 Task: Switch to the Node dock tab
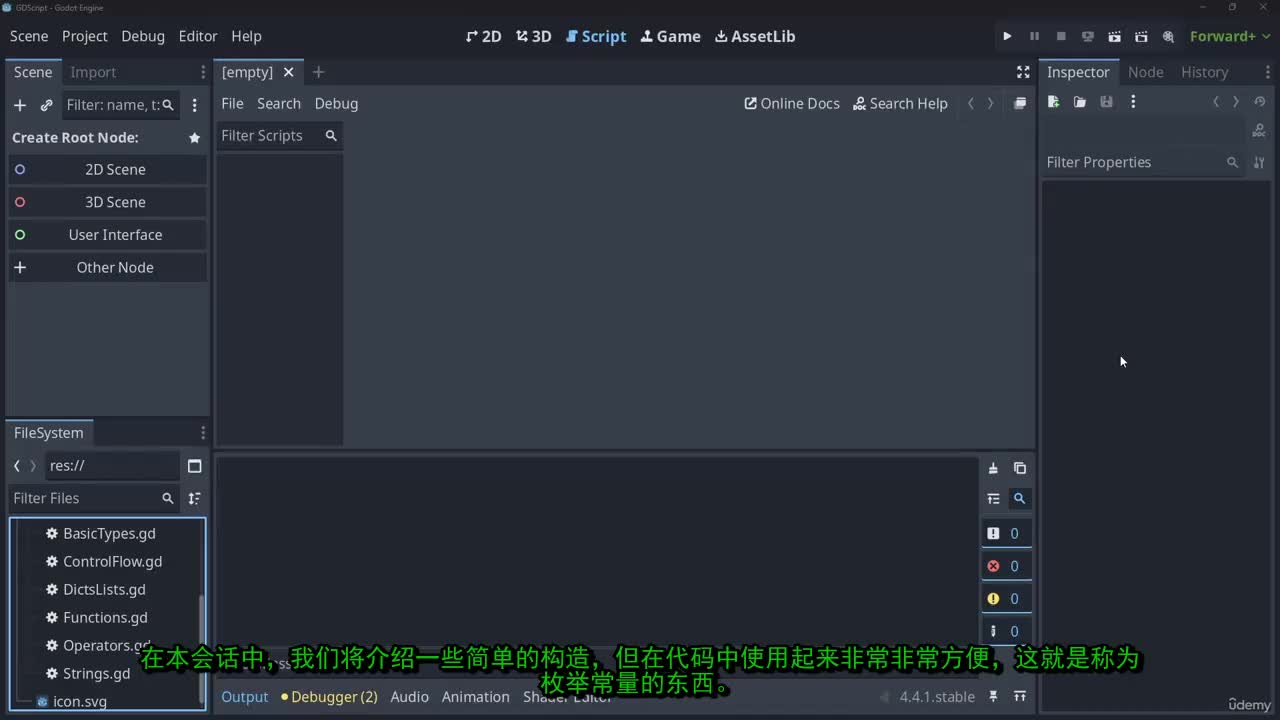click(x=1145, y=72)
